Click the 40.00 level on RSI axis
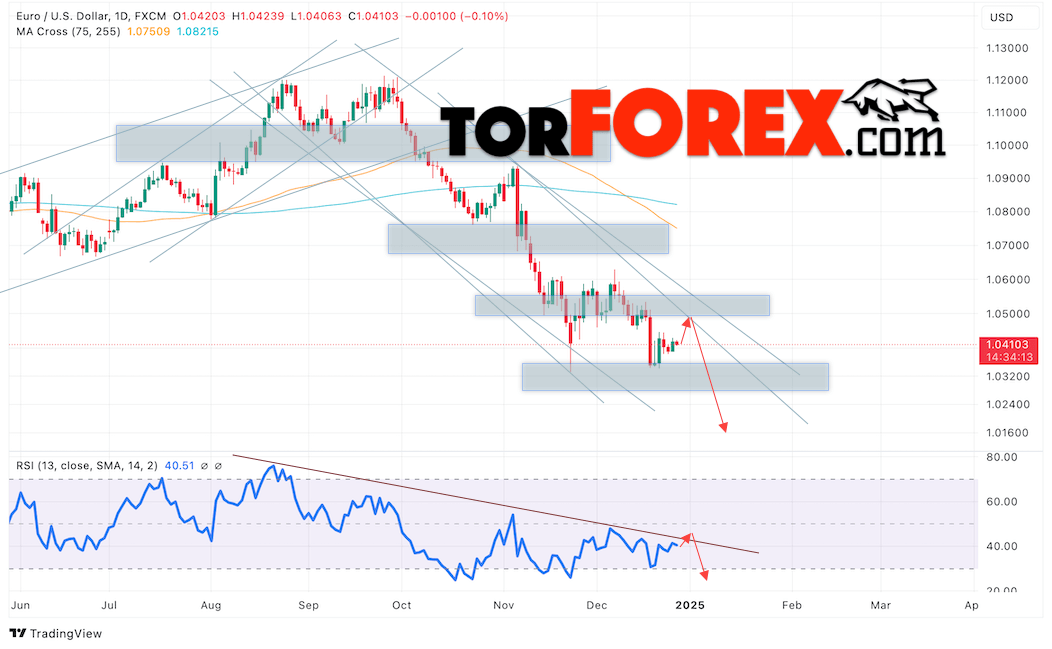1052x649 pixels. point(1002,546)
